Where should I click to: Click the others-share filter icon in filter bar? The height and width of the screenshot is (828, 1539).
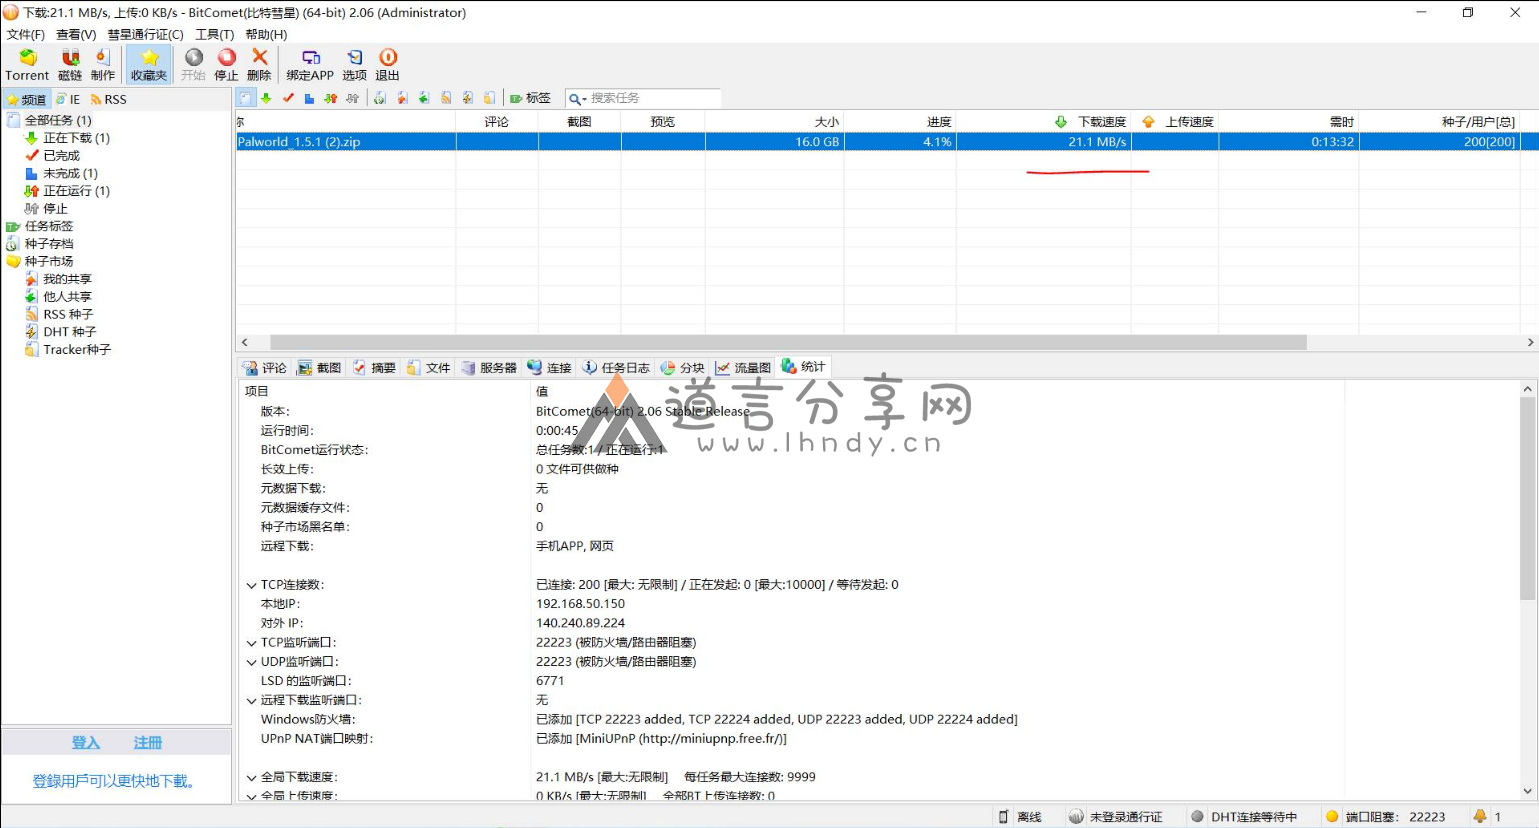coord(424,98)
